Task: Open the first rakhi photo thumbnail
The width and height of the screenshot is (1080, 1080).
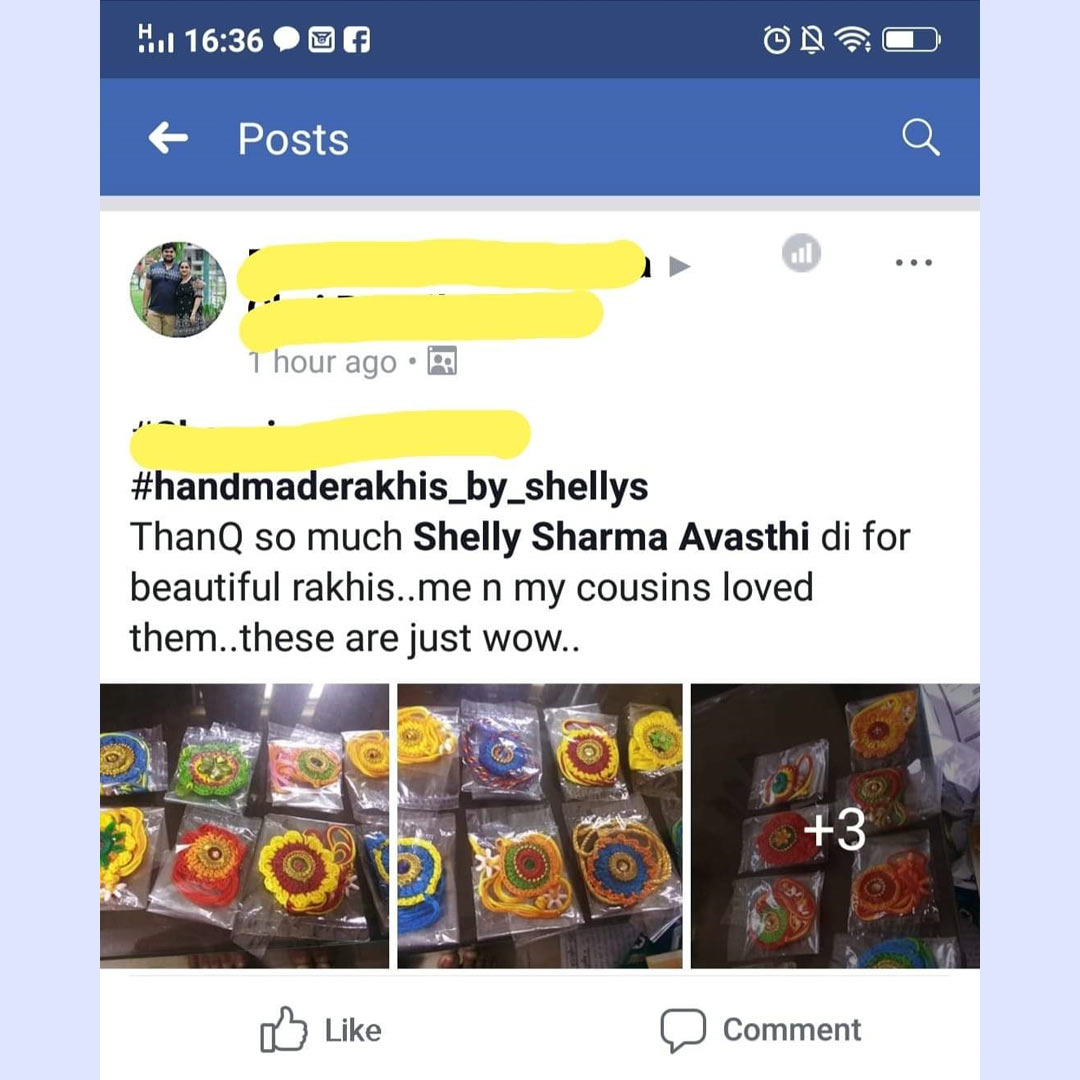Action: click(x=245, y=826)
